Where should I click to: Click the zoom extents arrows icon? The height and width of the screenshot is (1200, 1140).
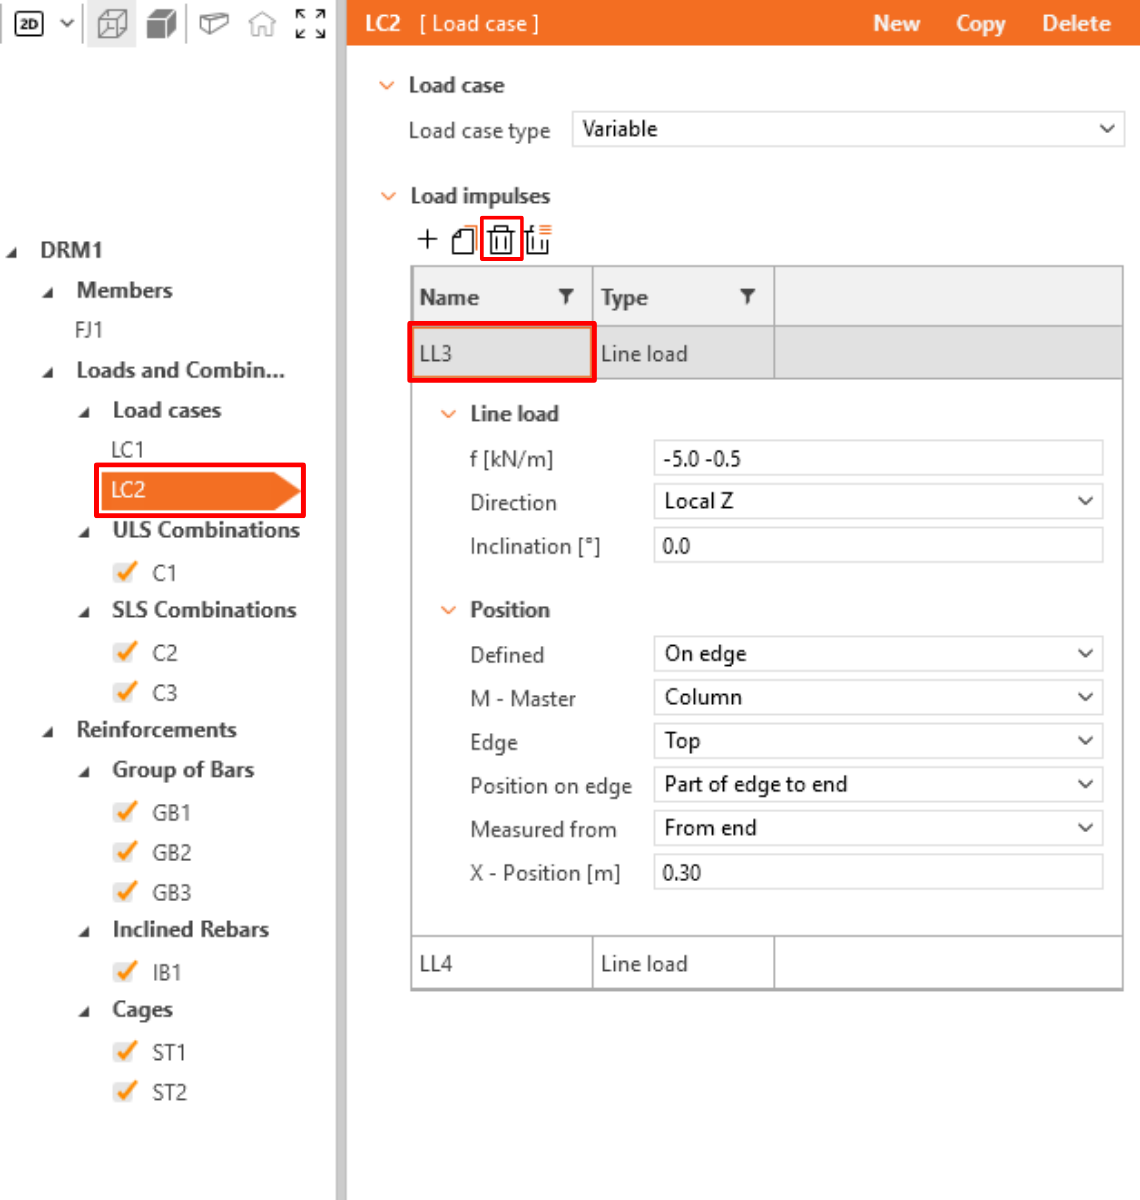tap(310, 24)
